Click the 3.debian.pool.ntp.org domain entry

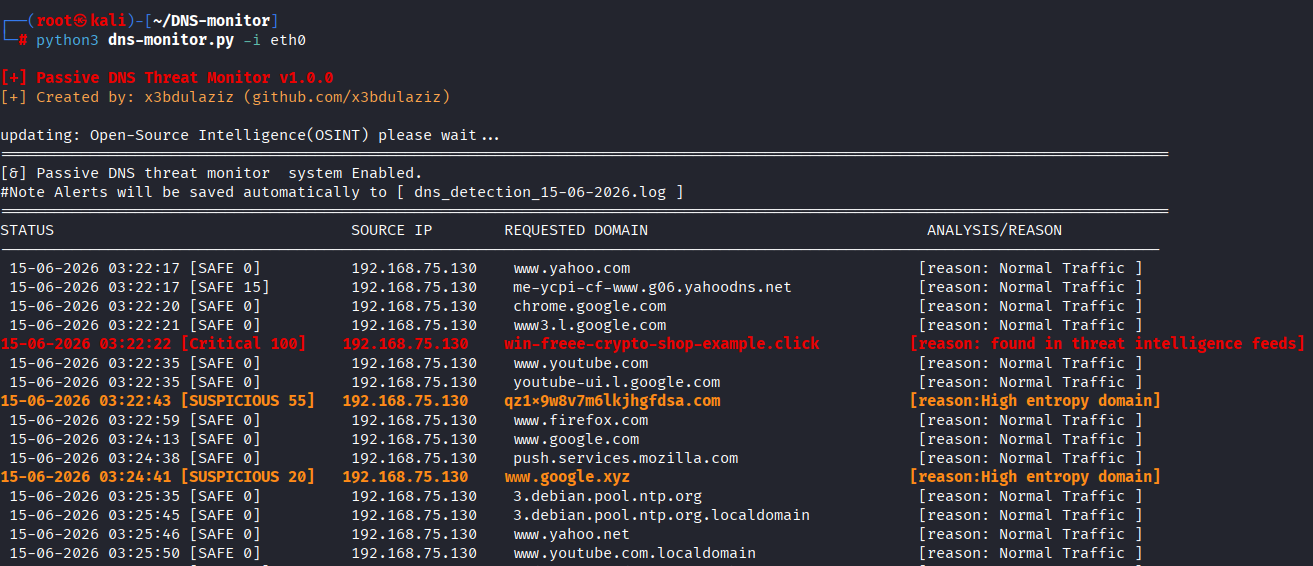(608, 496)
